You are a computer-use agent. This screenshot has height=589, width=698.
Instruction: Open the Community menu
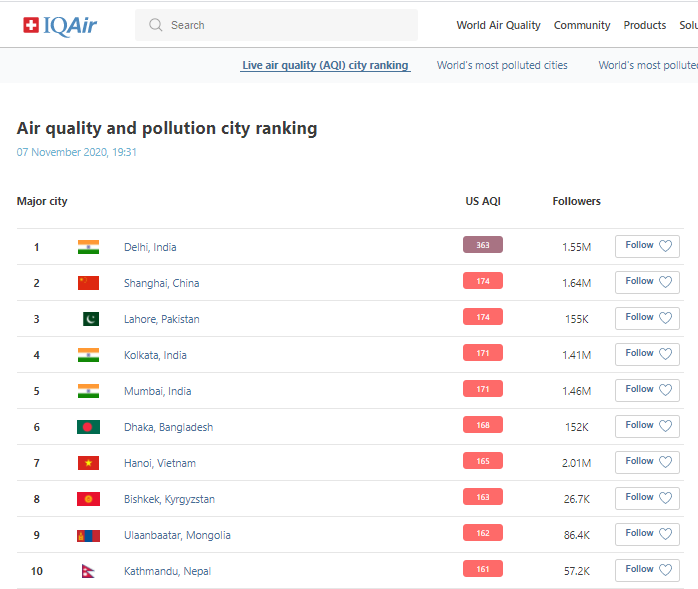582,25
